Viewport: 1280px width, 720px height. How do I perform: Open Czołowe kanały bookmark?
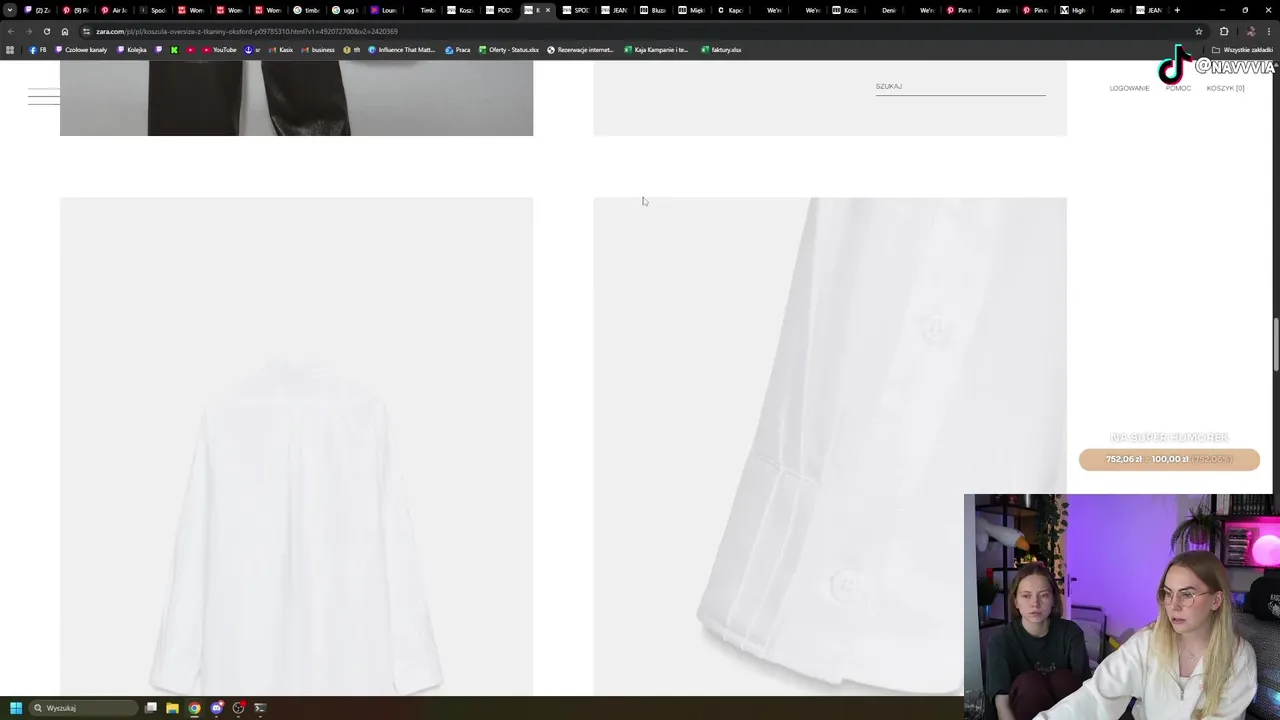[81, 50]
